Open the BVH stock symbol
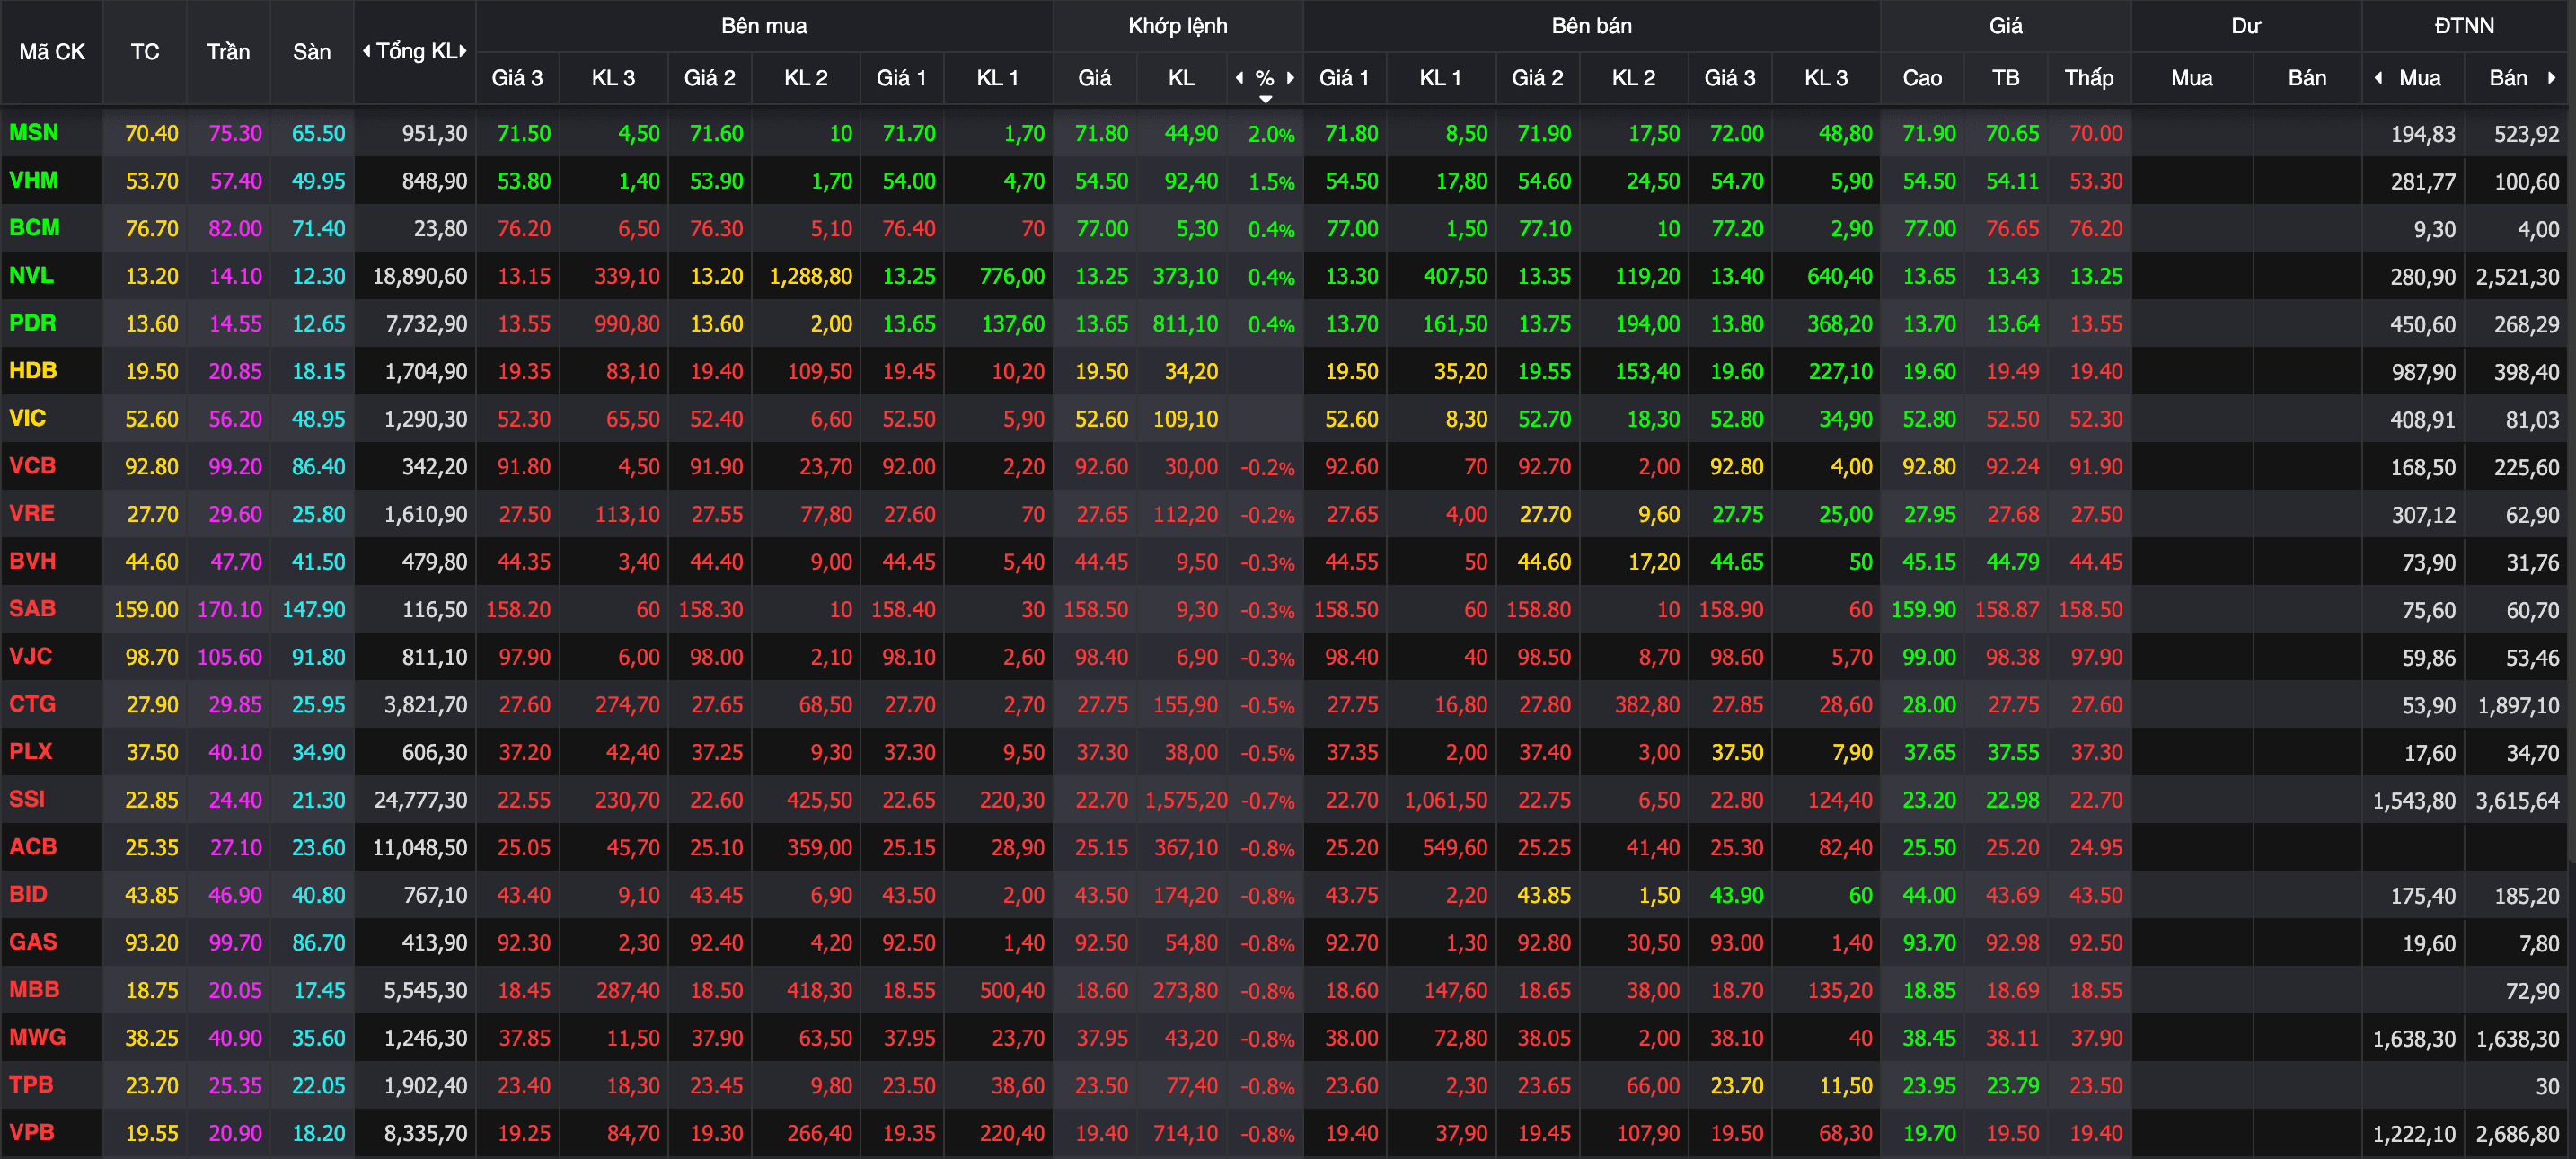 tap(33, 562)
